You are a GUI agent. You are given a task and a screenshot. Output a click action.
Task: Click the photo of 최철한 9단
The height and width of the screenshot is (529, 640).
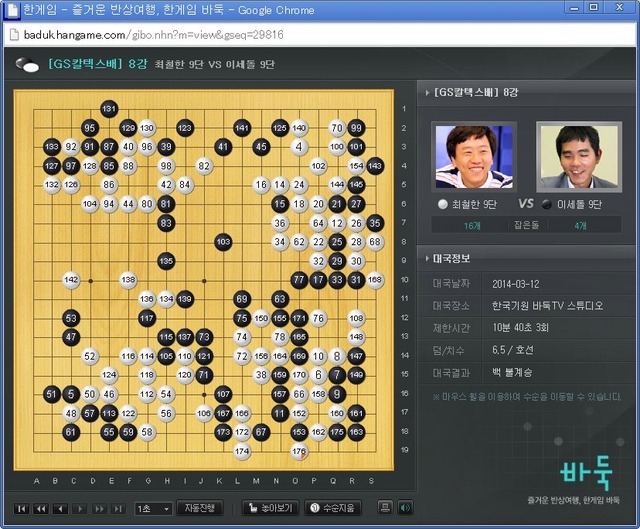[474, 157]
